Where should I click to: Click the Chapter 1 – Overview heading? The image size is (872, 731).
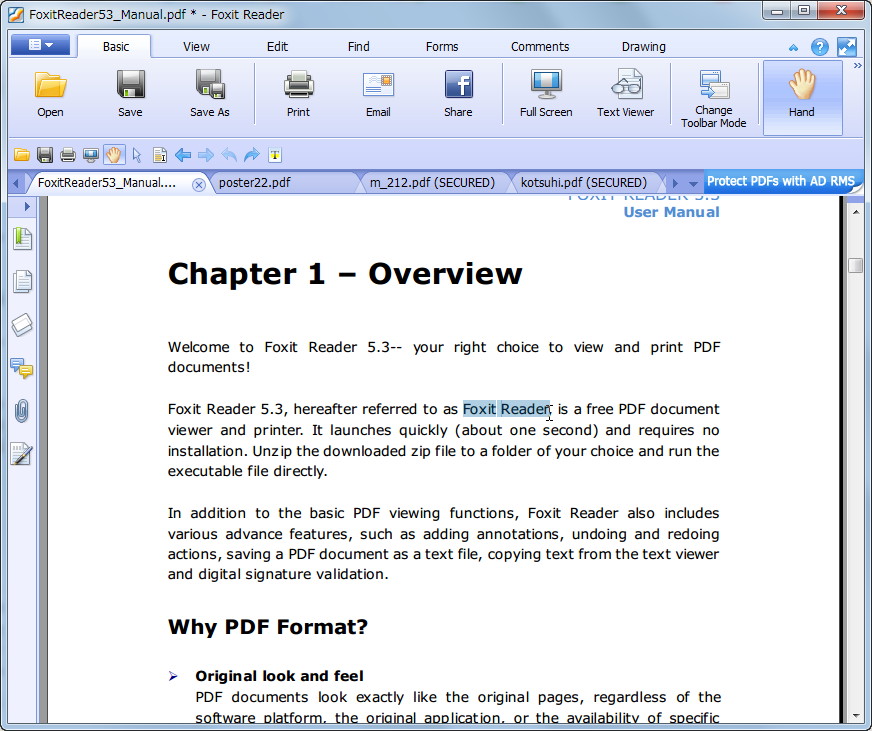(345, 273)
